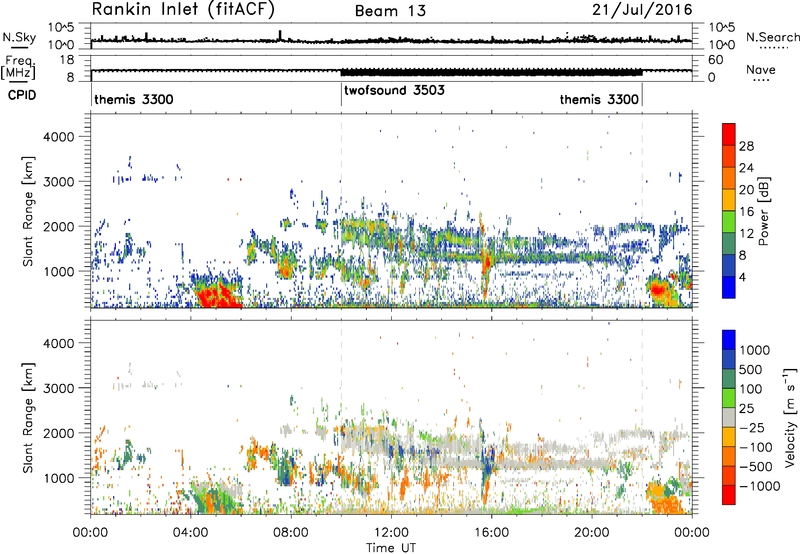Click the '16' label on power colorbar
The image size is (800, 554).
point(746,212)
